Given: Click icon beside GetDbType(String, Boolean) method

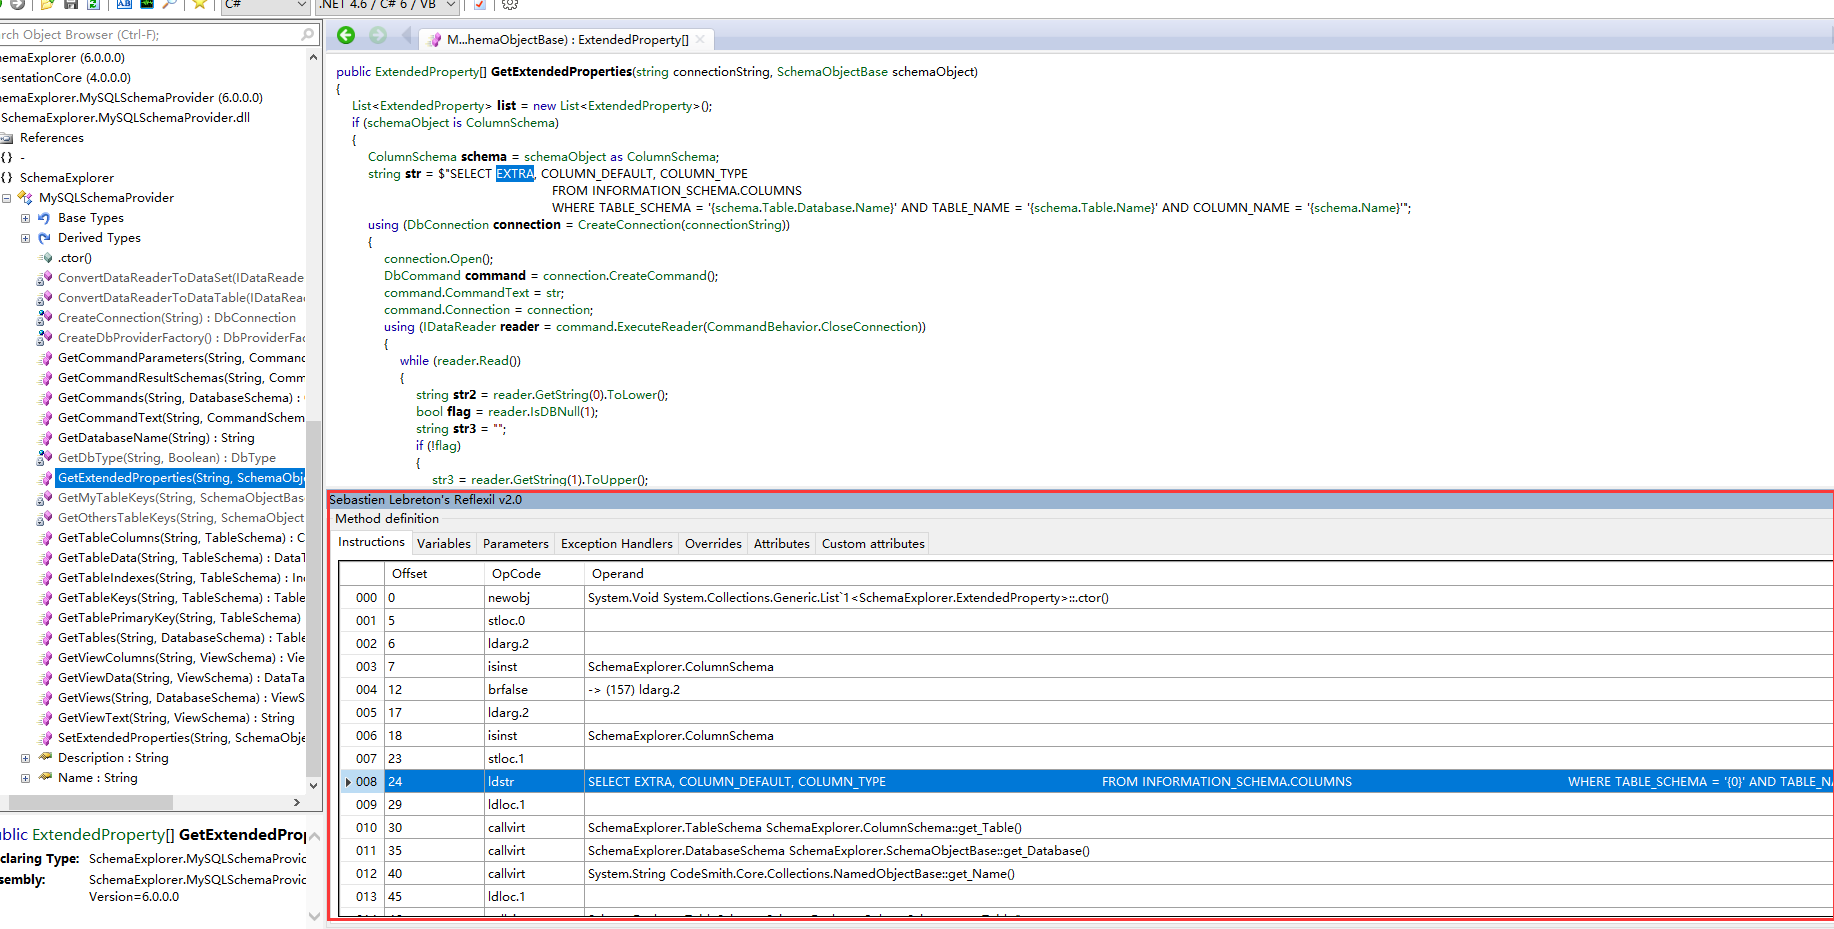Looking at the screenshot, I should [x=44, y=458].
